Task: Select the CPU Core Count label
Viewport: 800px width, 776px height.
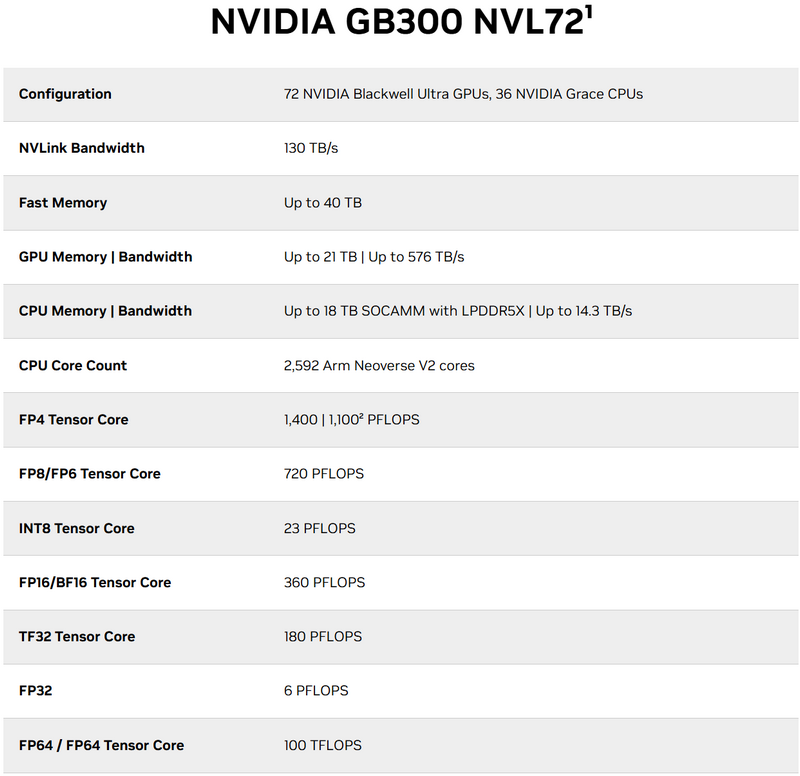Action: pos(73,366)
